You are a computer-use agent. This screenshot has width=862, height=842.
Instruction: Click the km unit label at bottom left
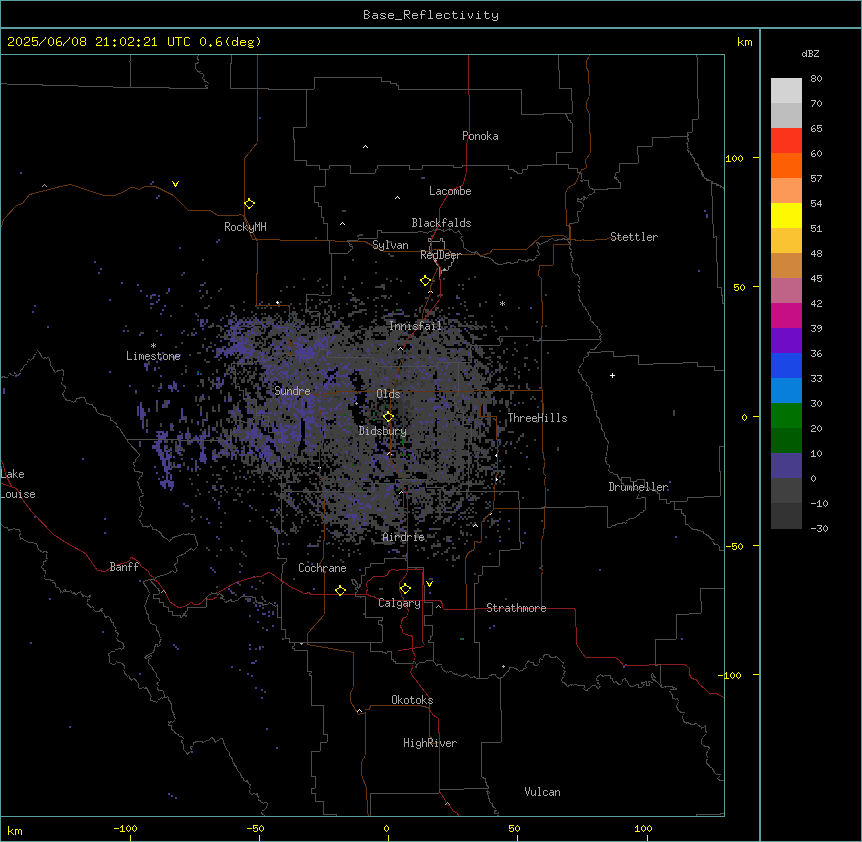pyautogui.click(x=15, y=830)
